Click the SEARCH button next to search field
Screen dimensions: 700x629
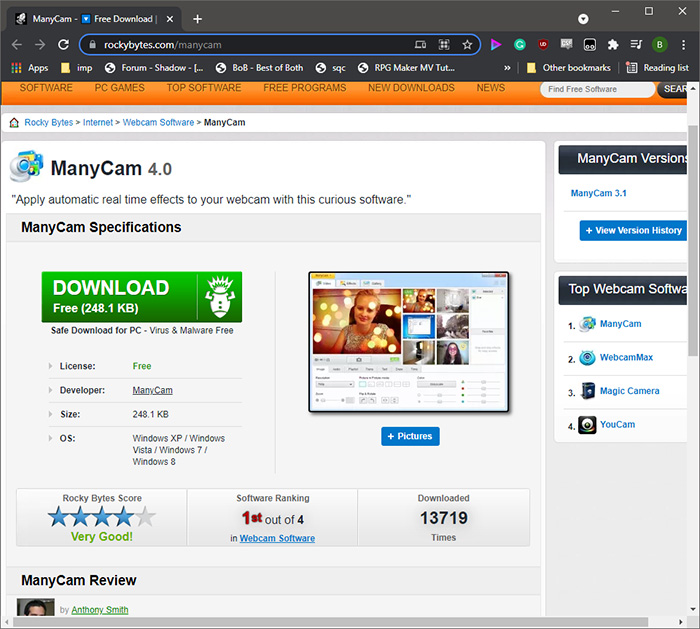(672, 89)
